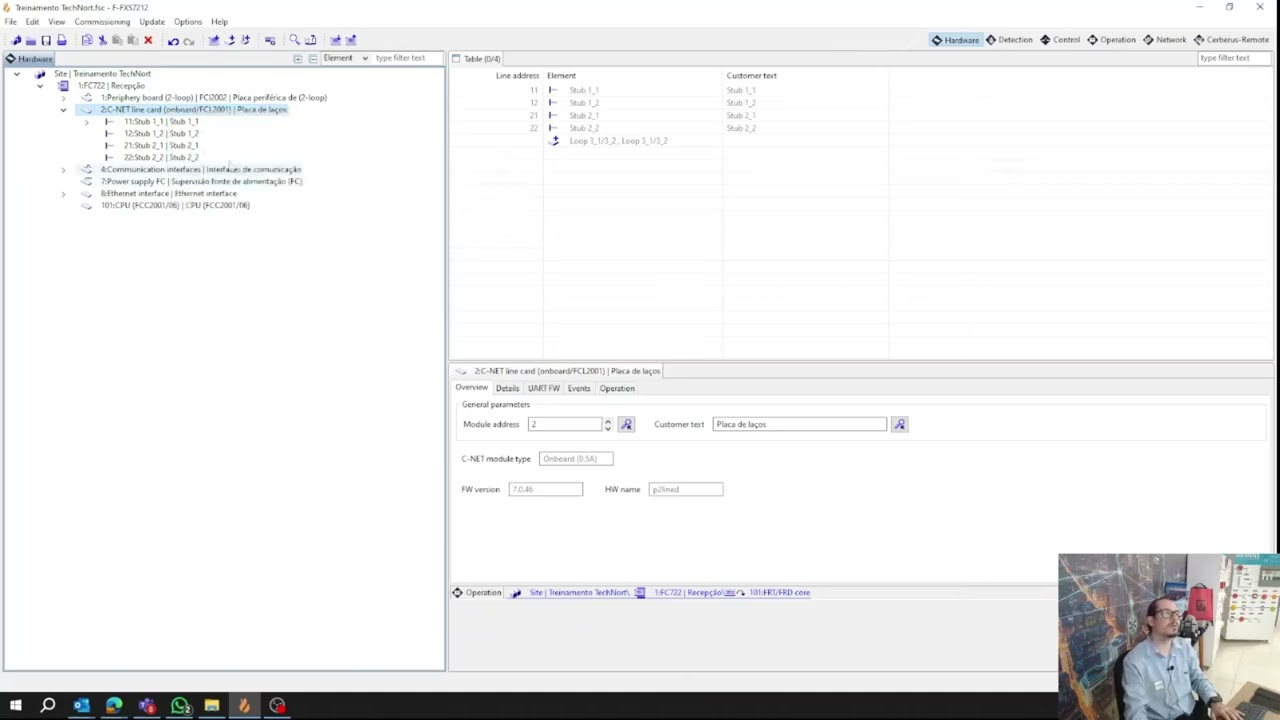The width and height of the screenshot is (1280, 720).
Task: Click the plus expand-all icon above tree
Action: [297, 58]
